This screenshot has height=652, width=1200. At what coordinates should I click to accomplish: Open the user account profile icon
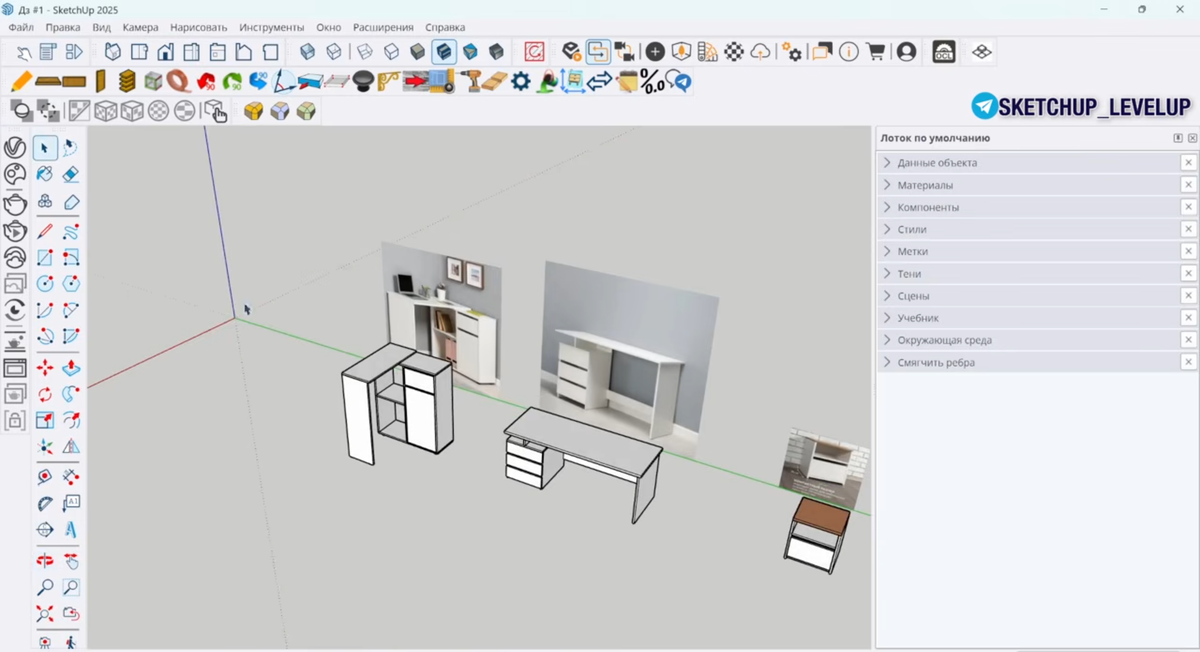tap(906, 52)
